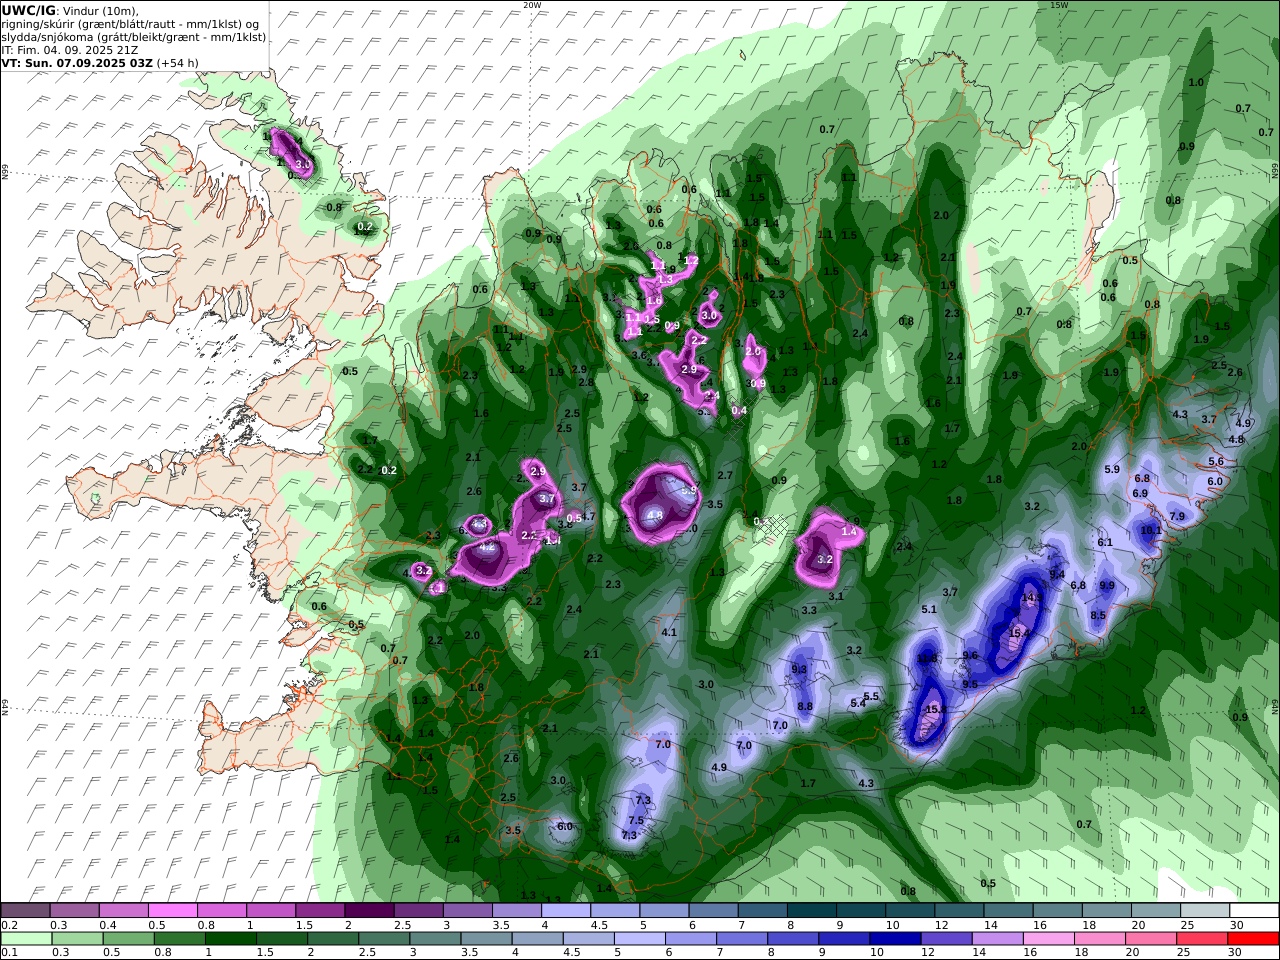The width and height of the screenshot is (1280, 960).
Task: Choose bottom-row lavender swatch between 5 and 6
Action: (x=642, y=939)
